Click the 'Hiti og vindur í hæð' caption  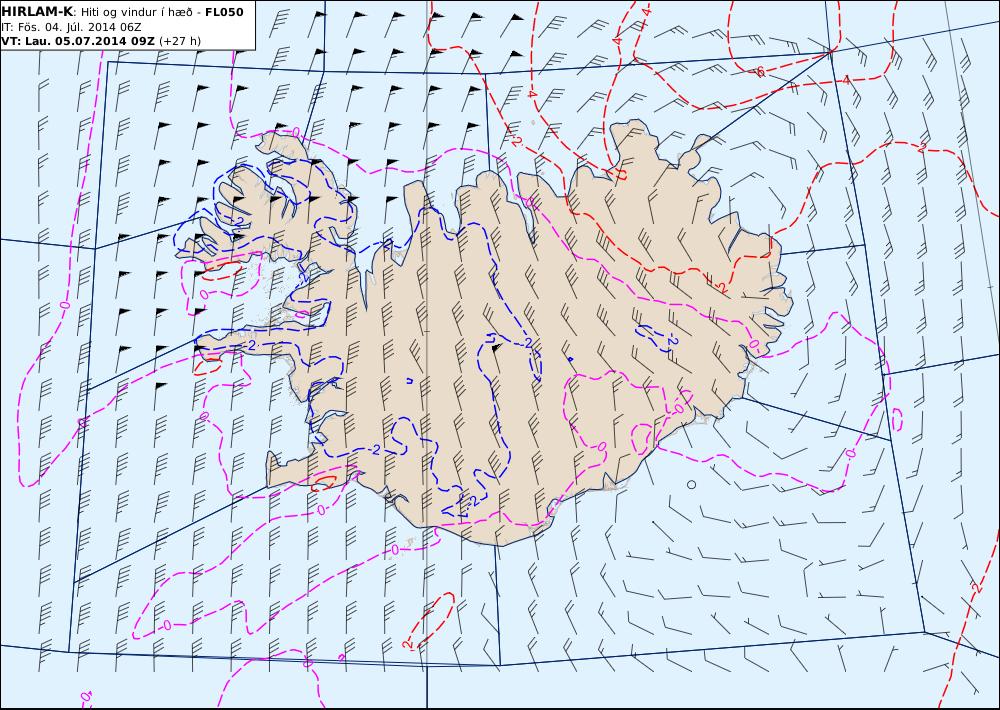[x=136, y=12]
